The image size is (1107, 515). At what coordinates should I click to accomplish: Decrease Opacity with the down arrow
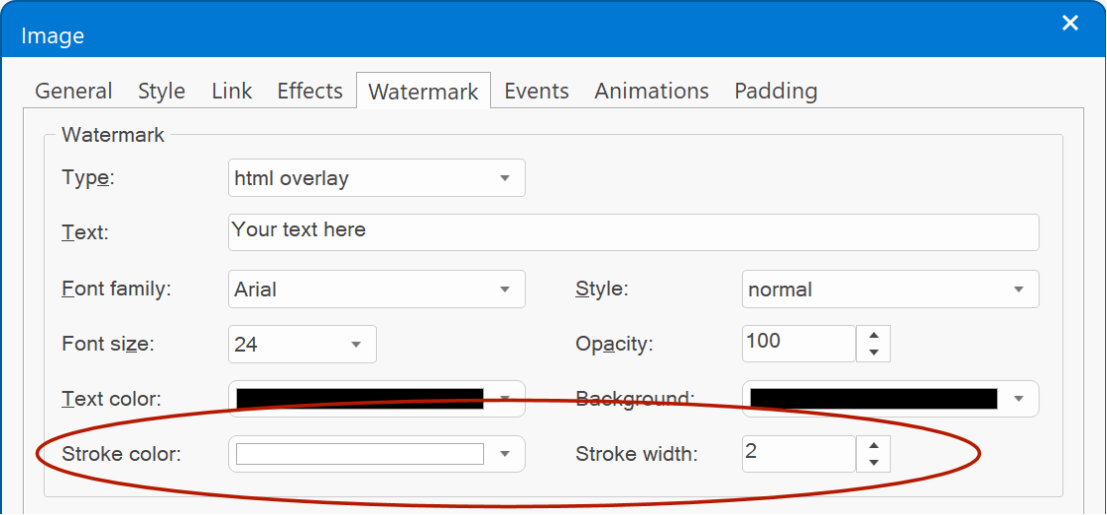(x=874, y=353)
